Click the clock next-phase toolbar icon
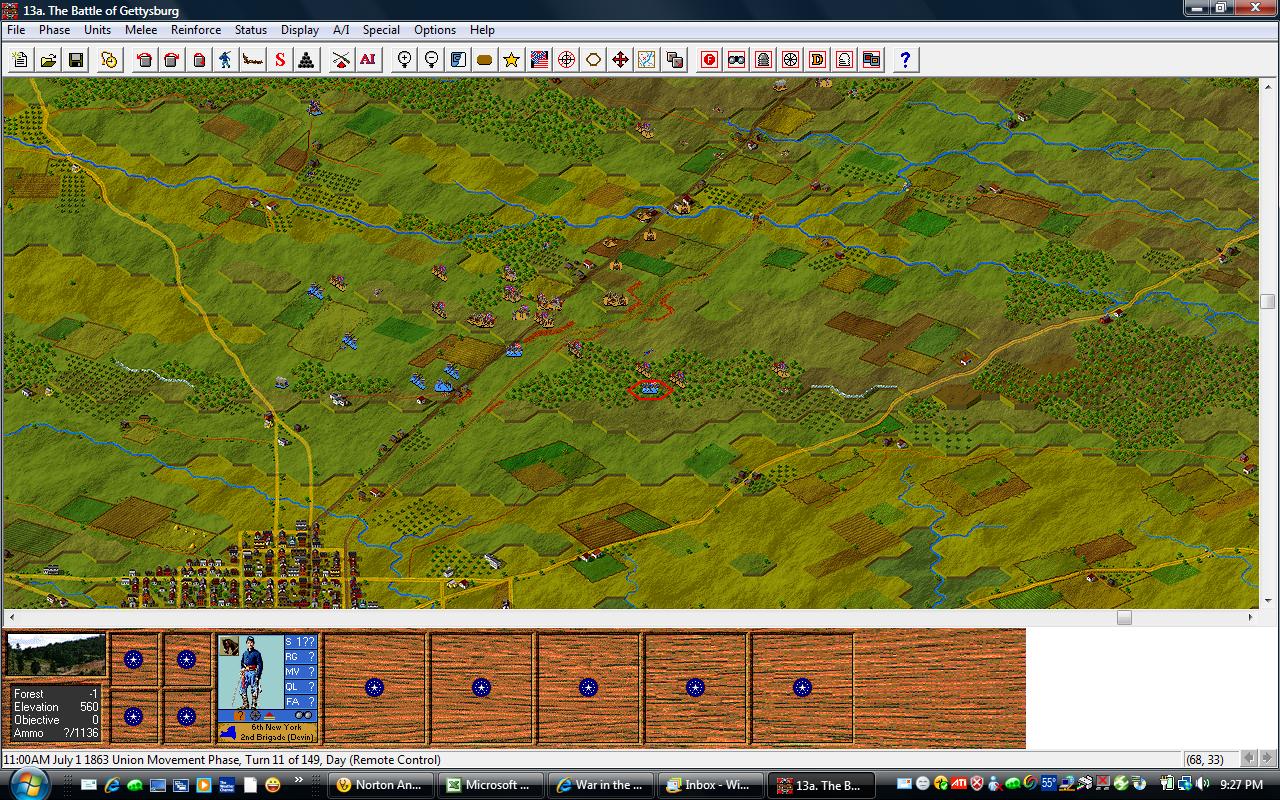Image resolution: width=1280 pixels, height=800 pixels. pyautogui.click(x=109, y=60)
